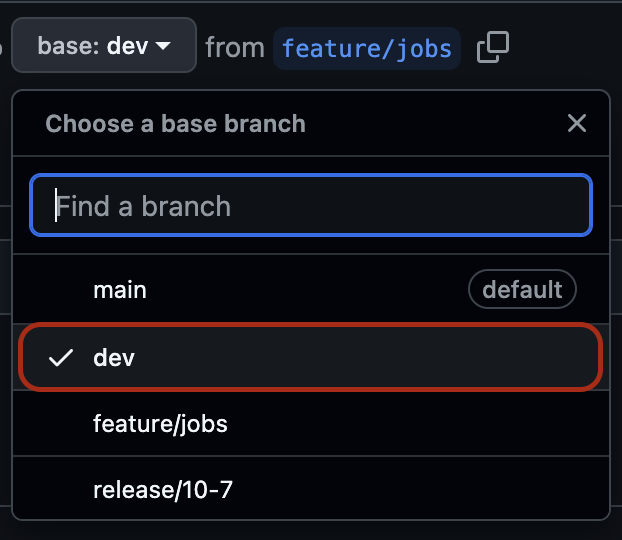Click the checkmark beside dev

[x=61, y=358]
